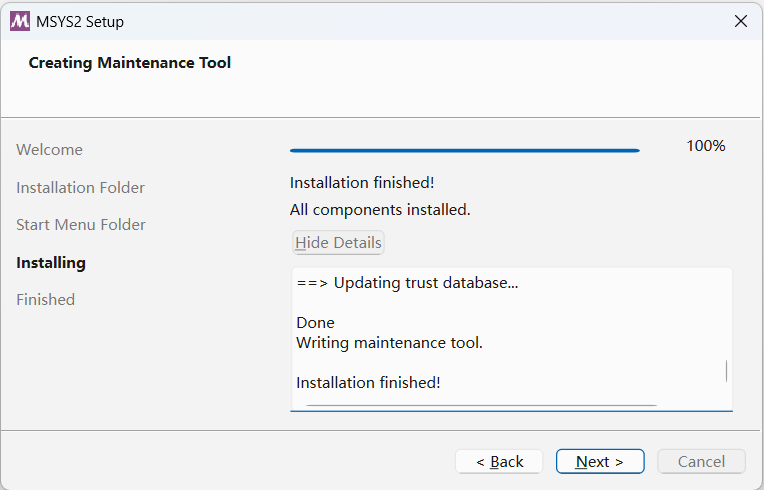Select the Installation Folder step
Screen dimensions: 764x490
pos(80,187)
